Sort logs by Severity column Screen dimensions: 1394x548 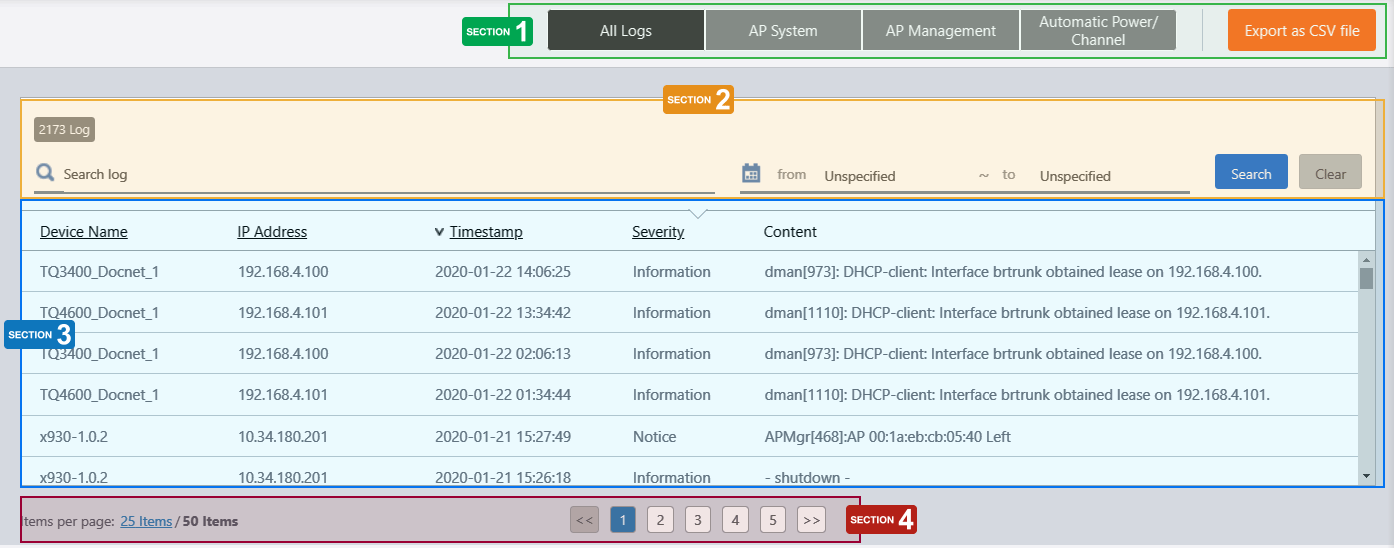pos(658,232)
